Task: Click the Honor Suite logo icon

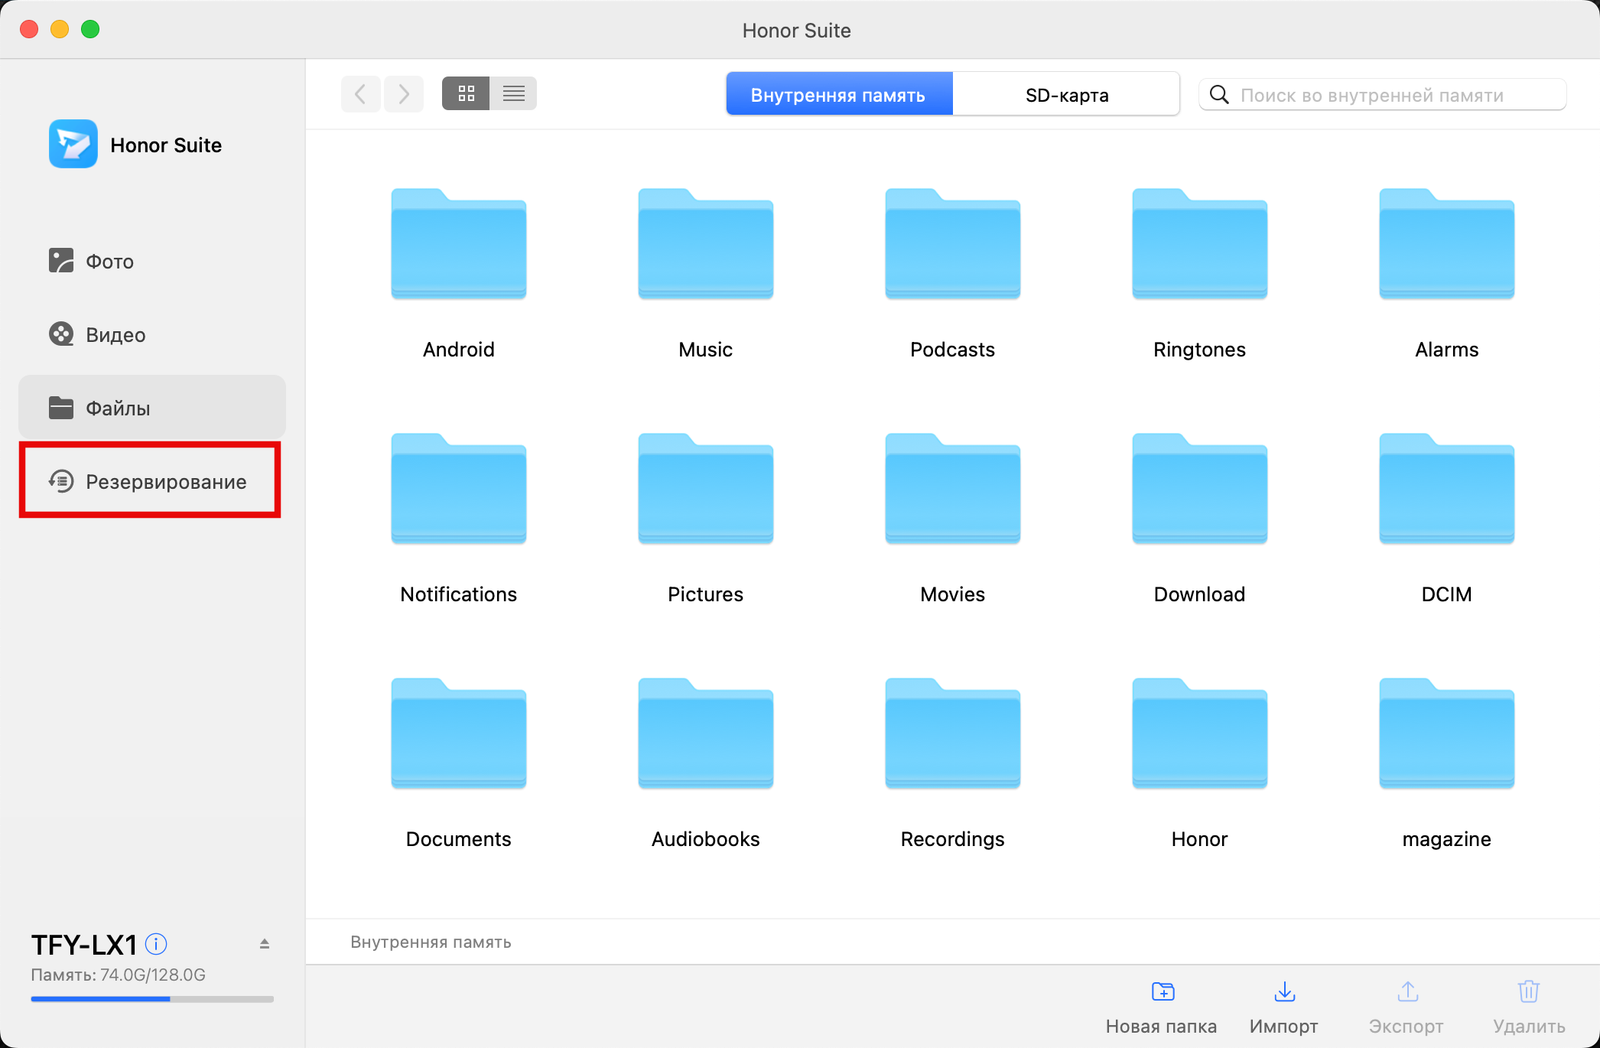Action: tap(73, 144)
